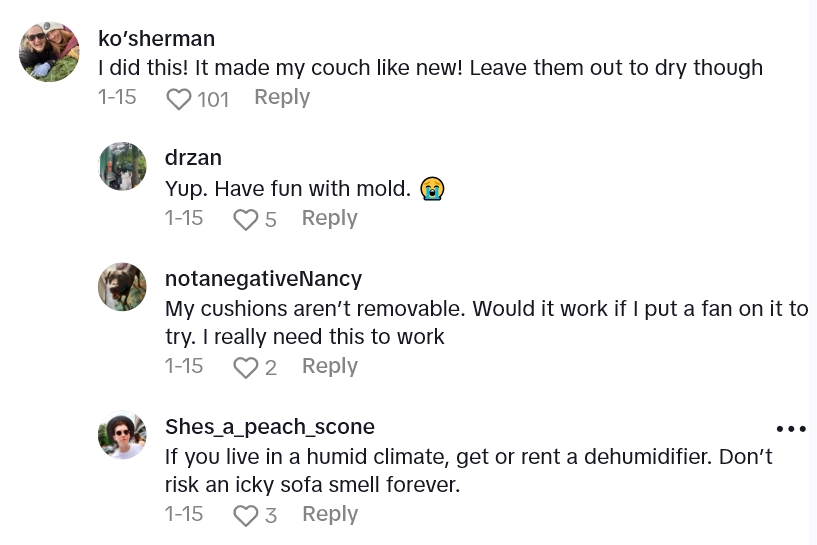Image resolution: width=817 pixels, height=545 pixels.
Task: Reply to ko'sherman's comment
Action: point(282,97)
